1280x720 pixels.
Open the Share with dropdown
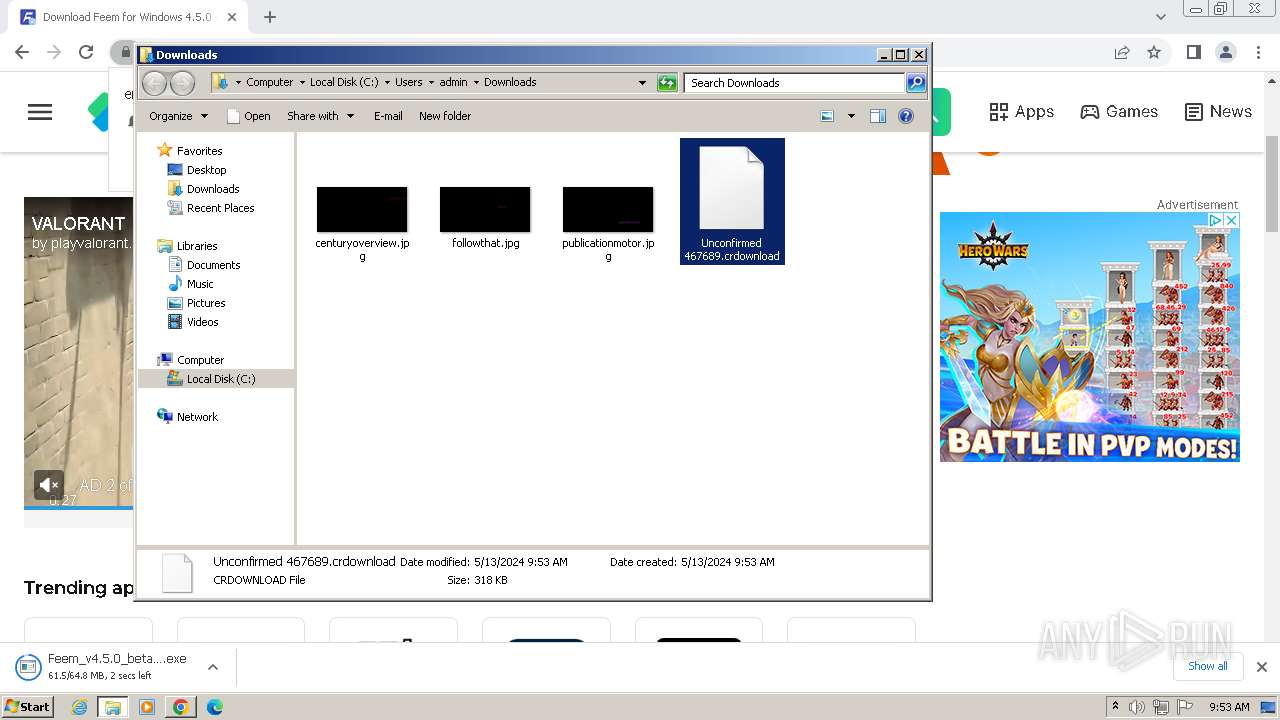(320, 116)
